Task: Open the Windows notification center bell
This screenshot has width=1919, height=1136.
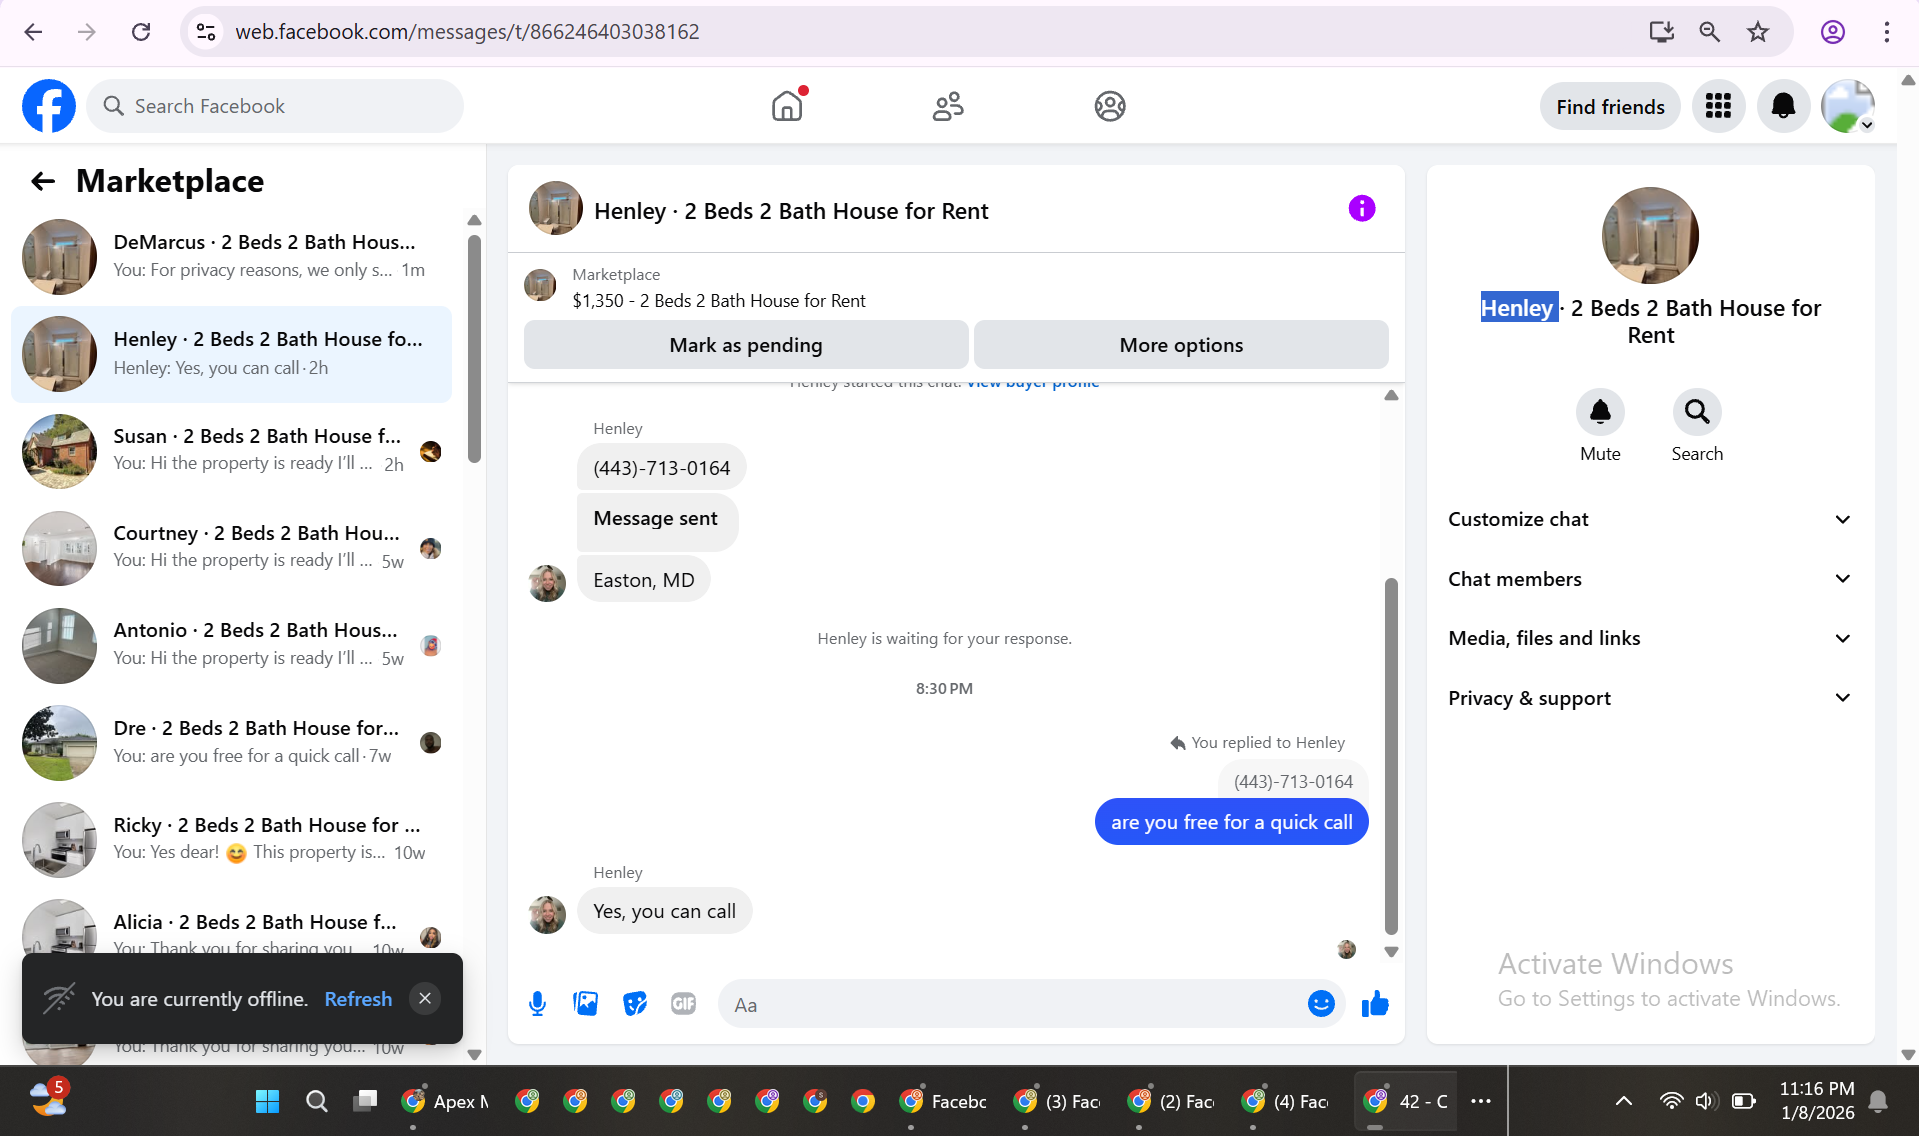Action: (1879, 1101)
